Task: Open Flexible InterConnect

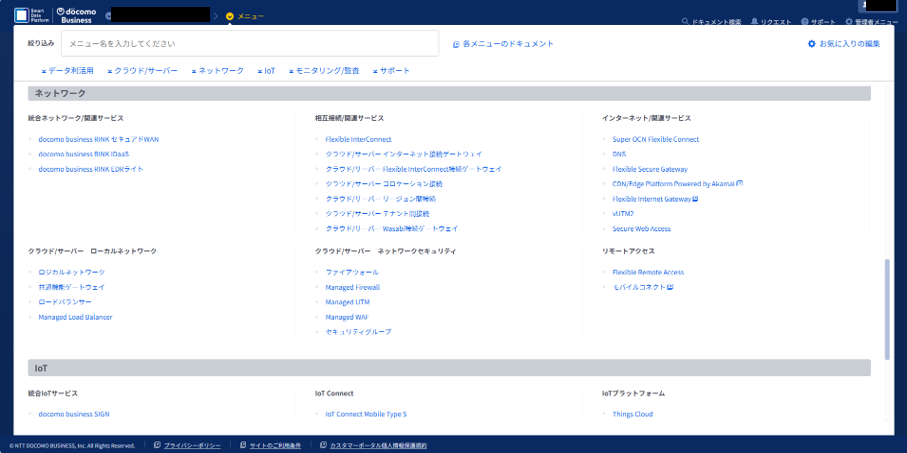Action: pyautogui.click(x=358, y=139)
